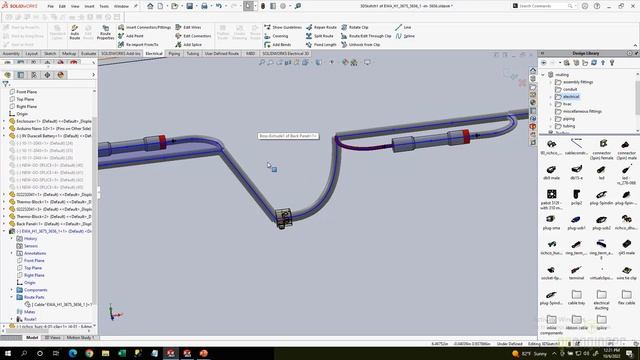This screenshot has width=640, height=360.
Task: Open the electrical folder in Design Library
Action: pos(567,97)
